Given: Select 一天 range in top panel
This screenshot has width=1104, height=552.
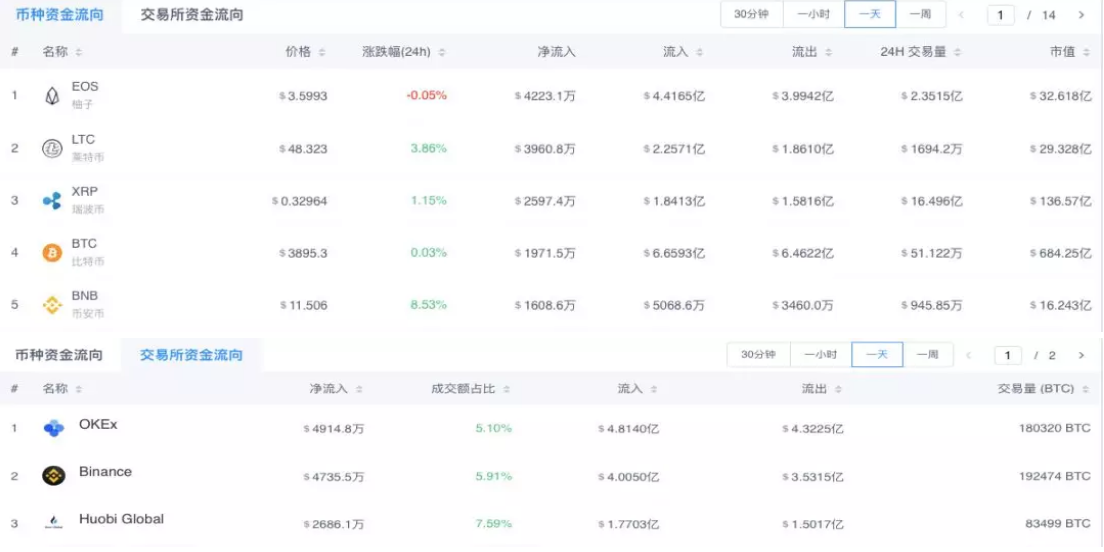Looking at the screenshot, I should pyautogui.click(x=870, y=14).
